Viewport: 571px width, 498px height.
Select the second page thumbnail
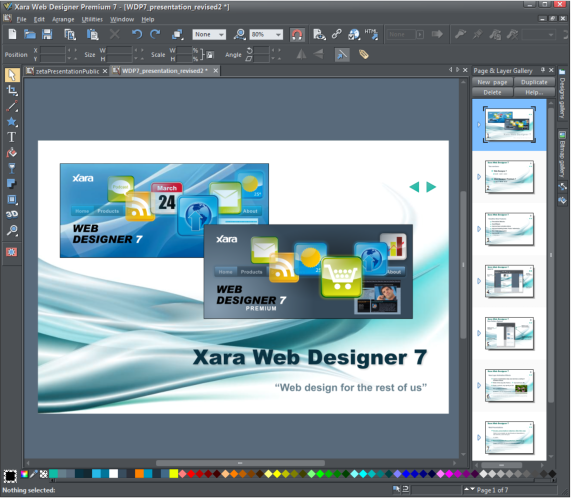point(509,177)
